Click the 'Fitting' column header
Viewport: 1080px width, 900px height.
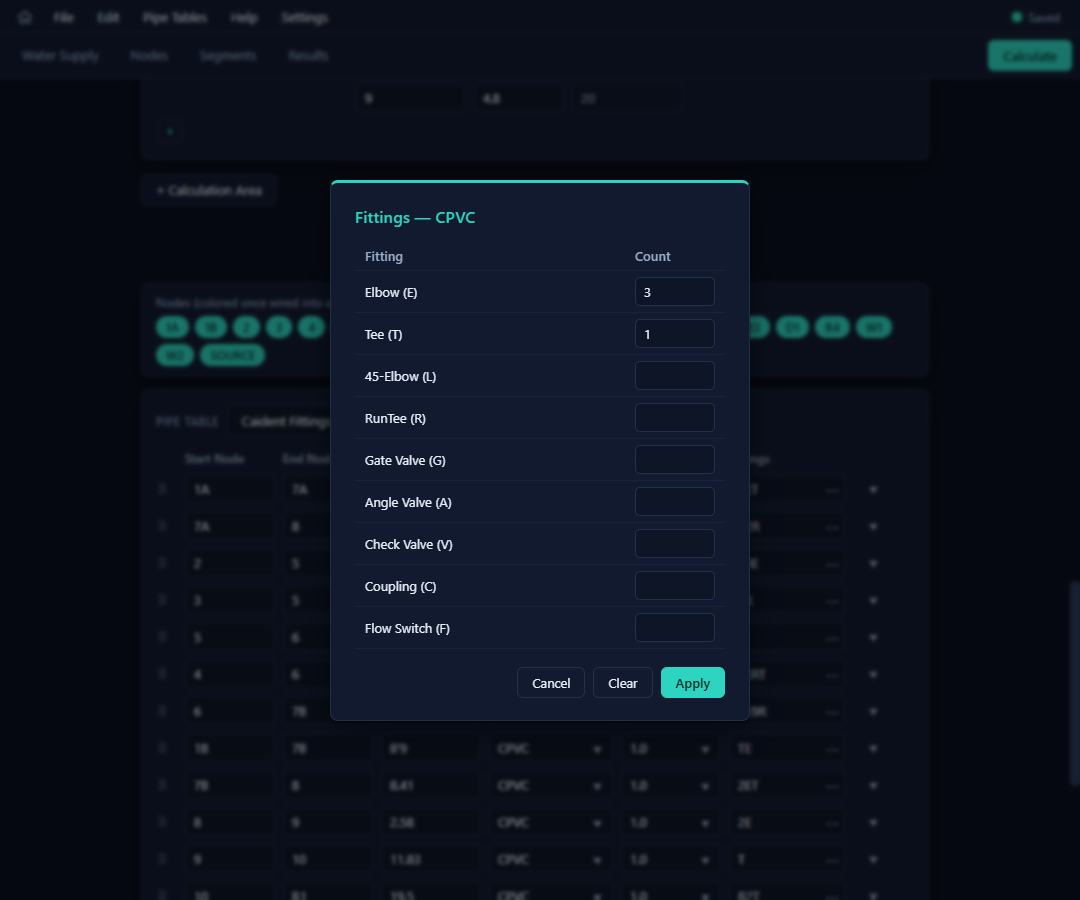384,256
